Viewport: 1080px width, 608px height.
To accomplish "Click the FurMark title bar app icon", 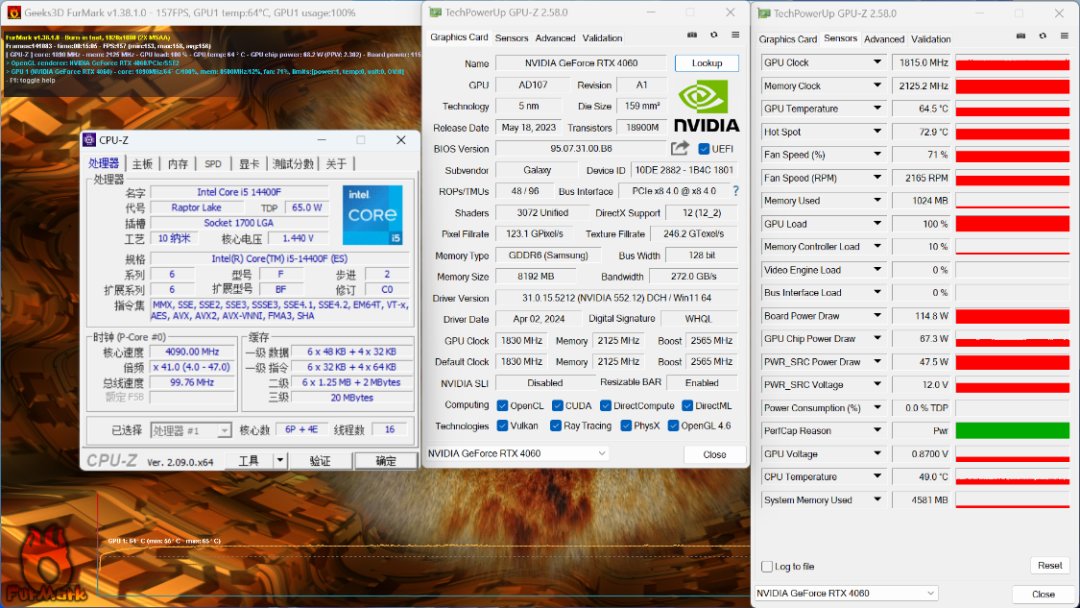I will pyautogui.click(x=13, y=12).
